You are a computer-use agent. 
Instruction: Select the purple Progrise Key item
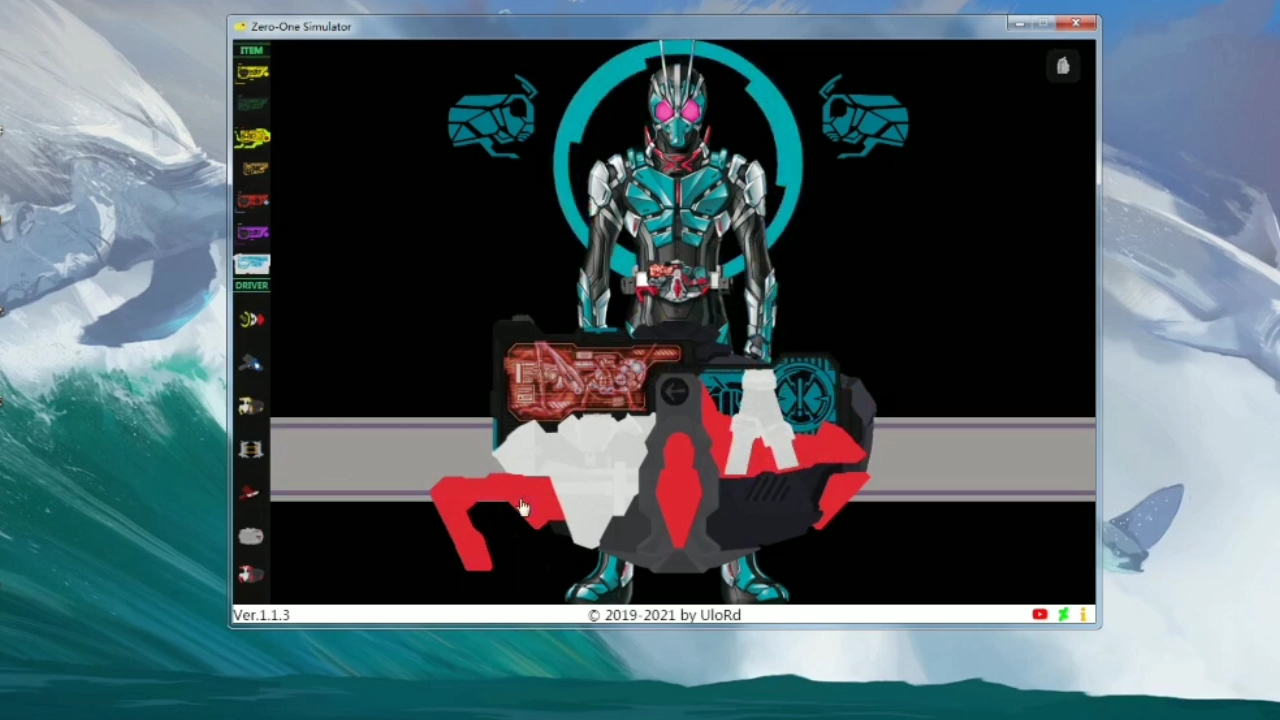[252, 232]
